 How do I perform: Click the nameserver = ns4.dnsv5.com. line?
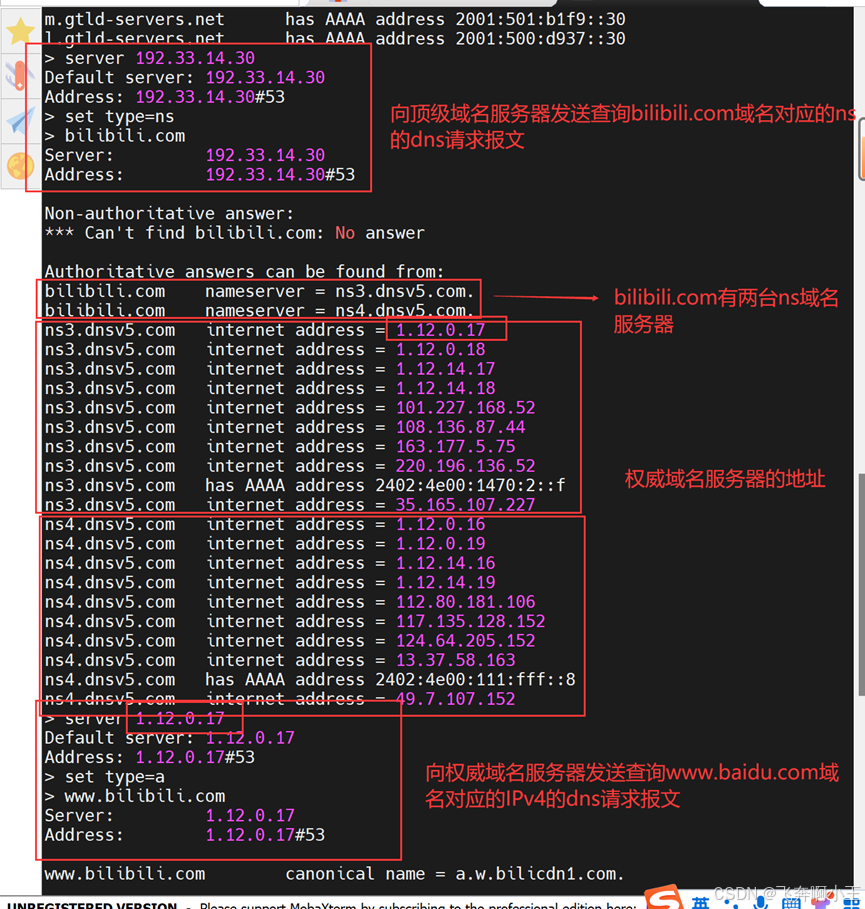(x=259, y=310)
